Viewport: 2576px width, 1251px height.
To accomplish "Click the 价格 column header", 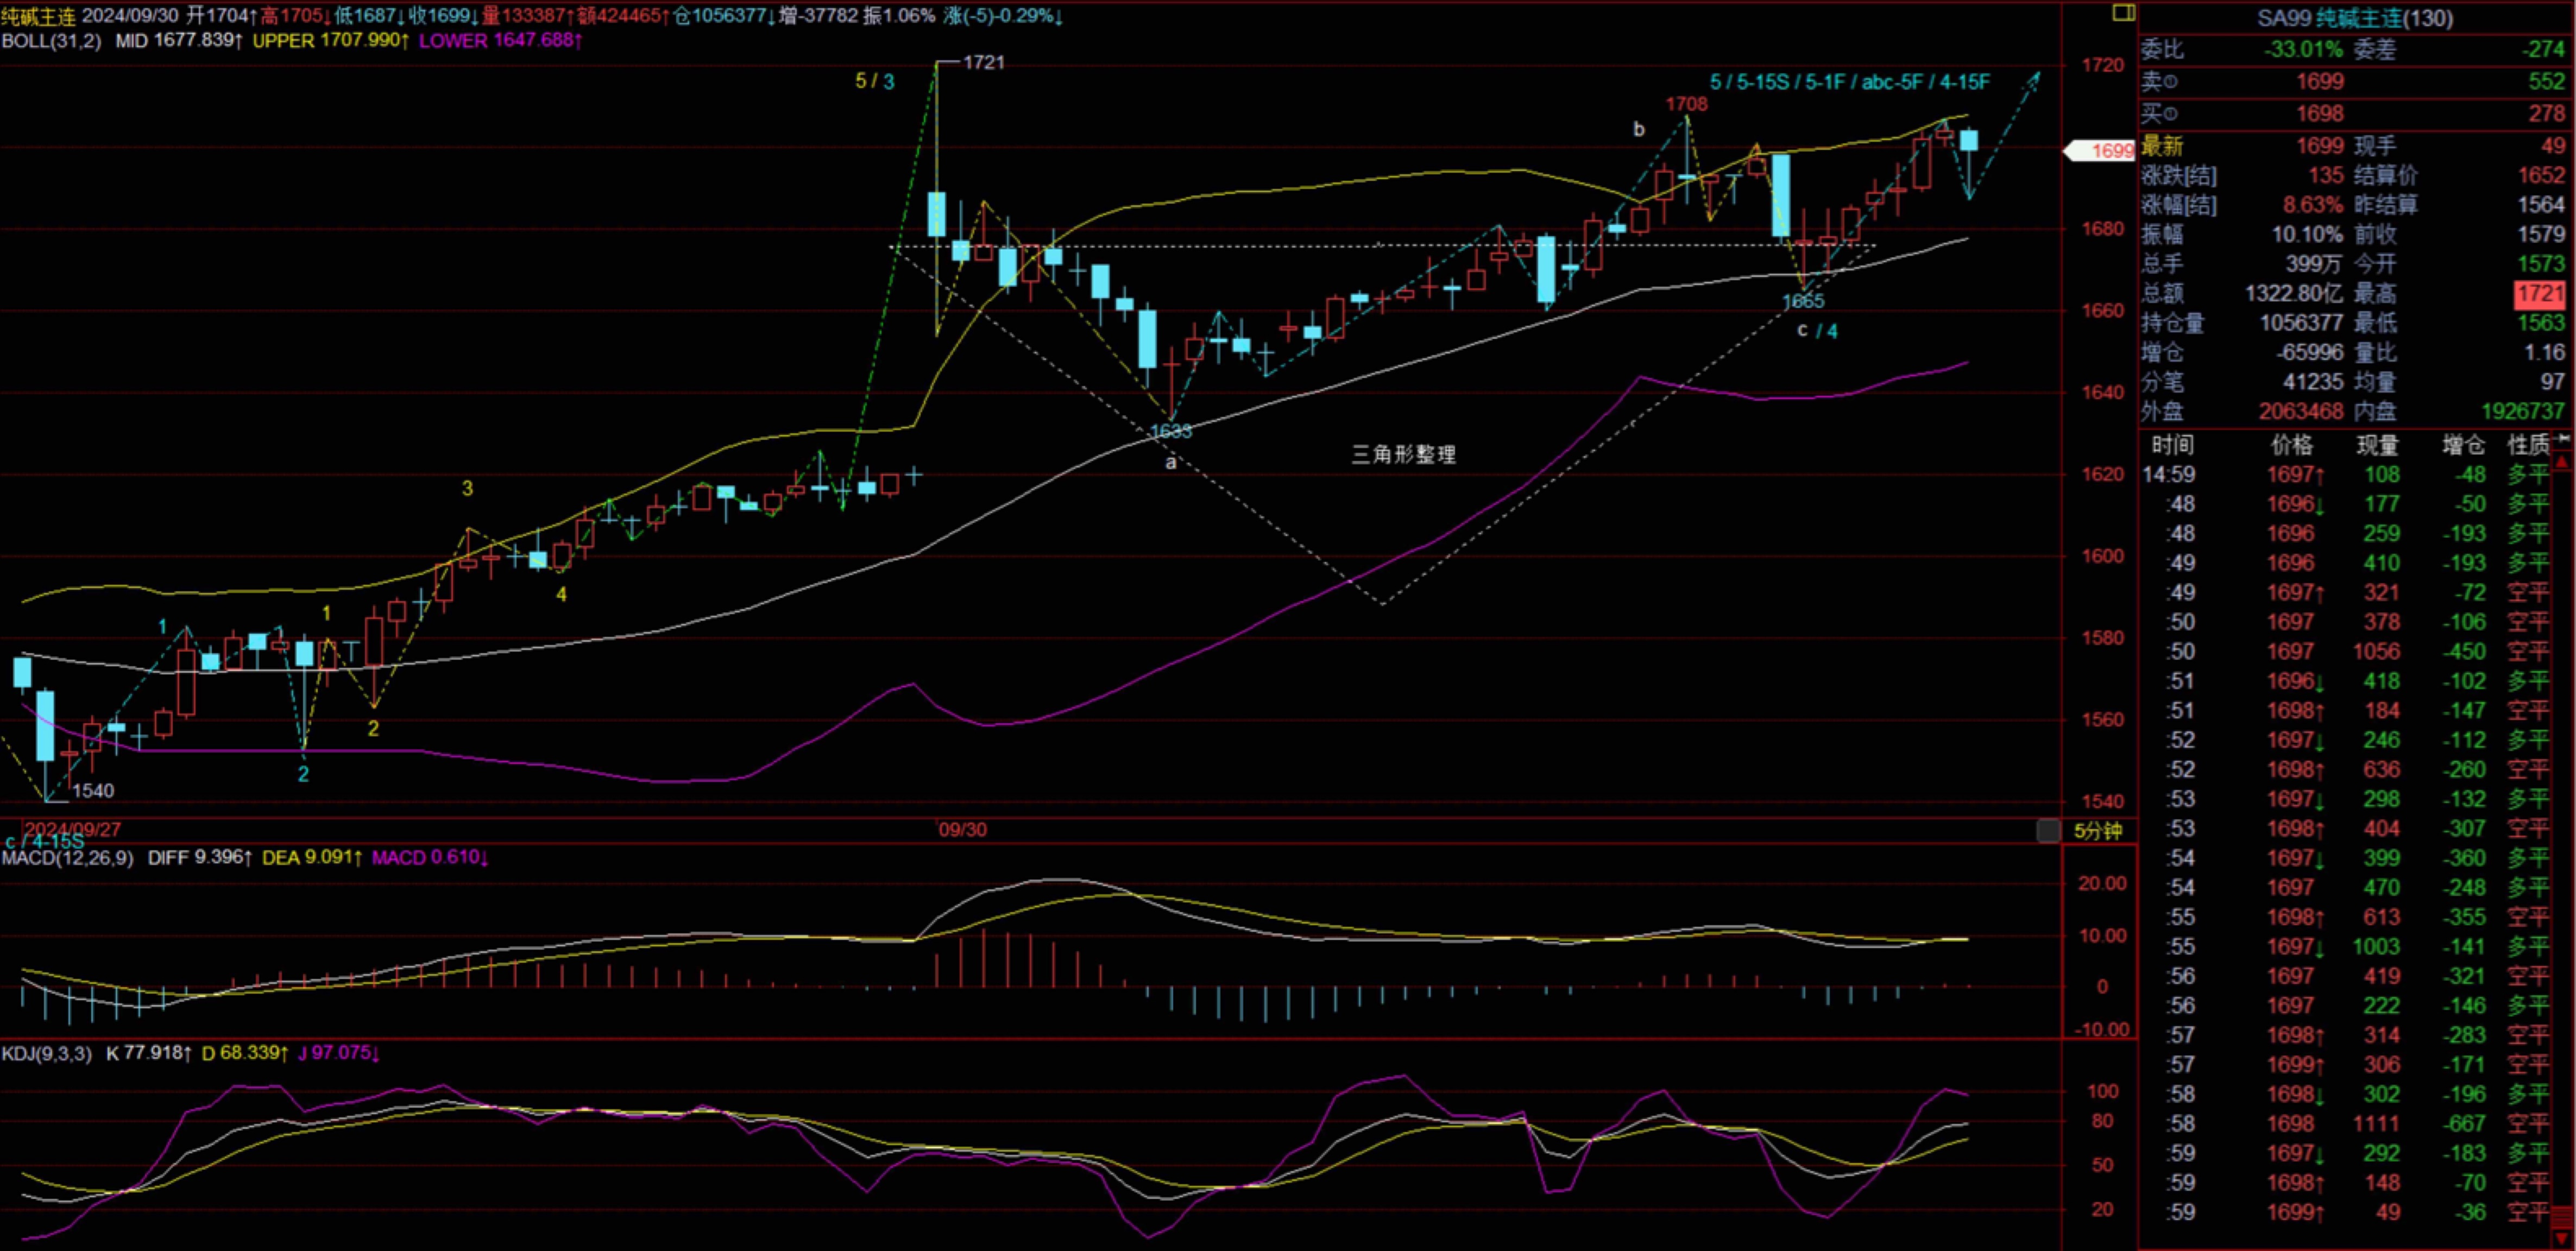I will (2291, 445).
